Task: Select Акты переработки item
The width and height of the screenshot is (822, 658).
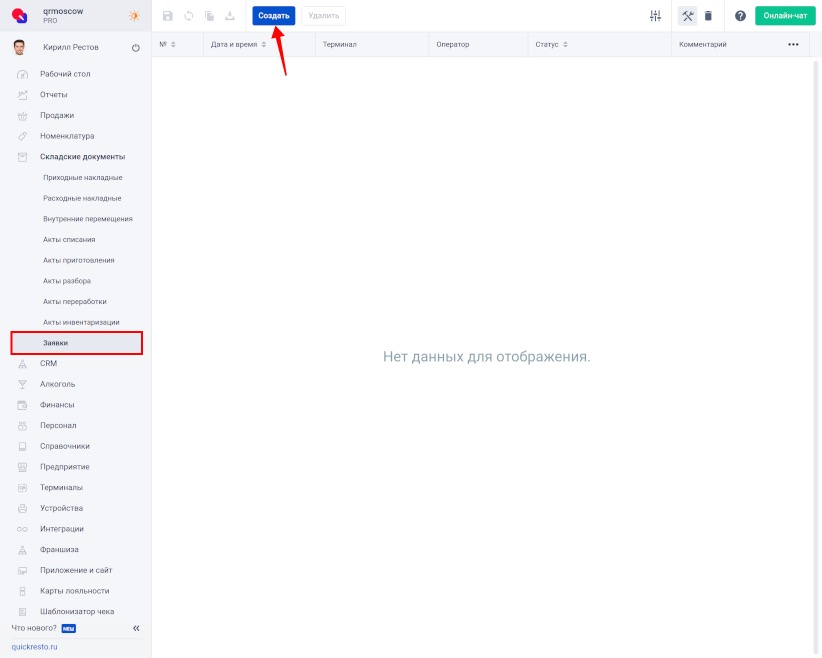Action: point(75,301)
